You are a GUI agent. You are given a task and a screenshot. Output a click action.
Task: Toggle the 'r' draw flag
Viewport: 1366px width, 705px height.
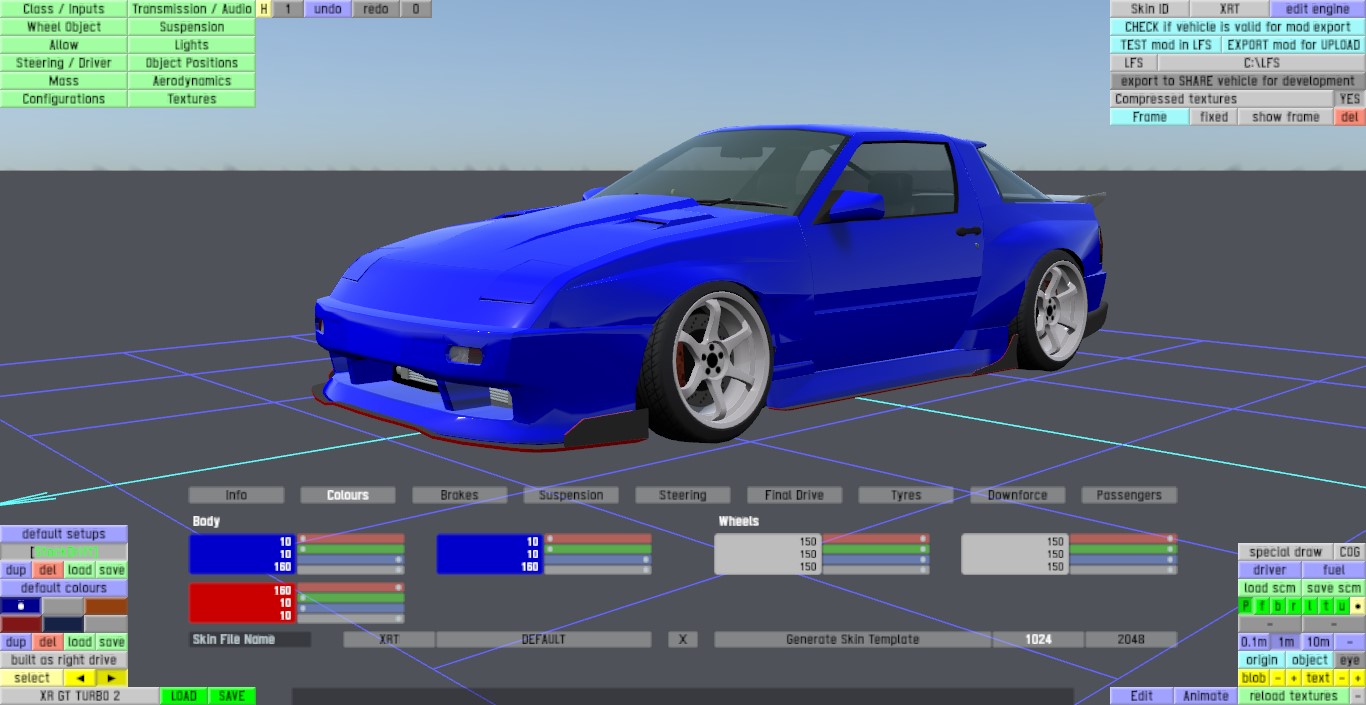point(1294,606)
